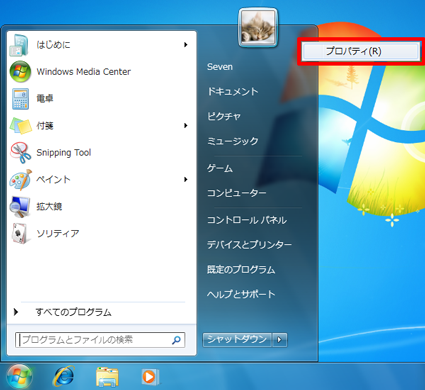Click the 電卓 label
This screenshot has width=425, height=390.
click(x=45, y=99)
